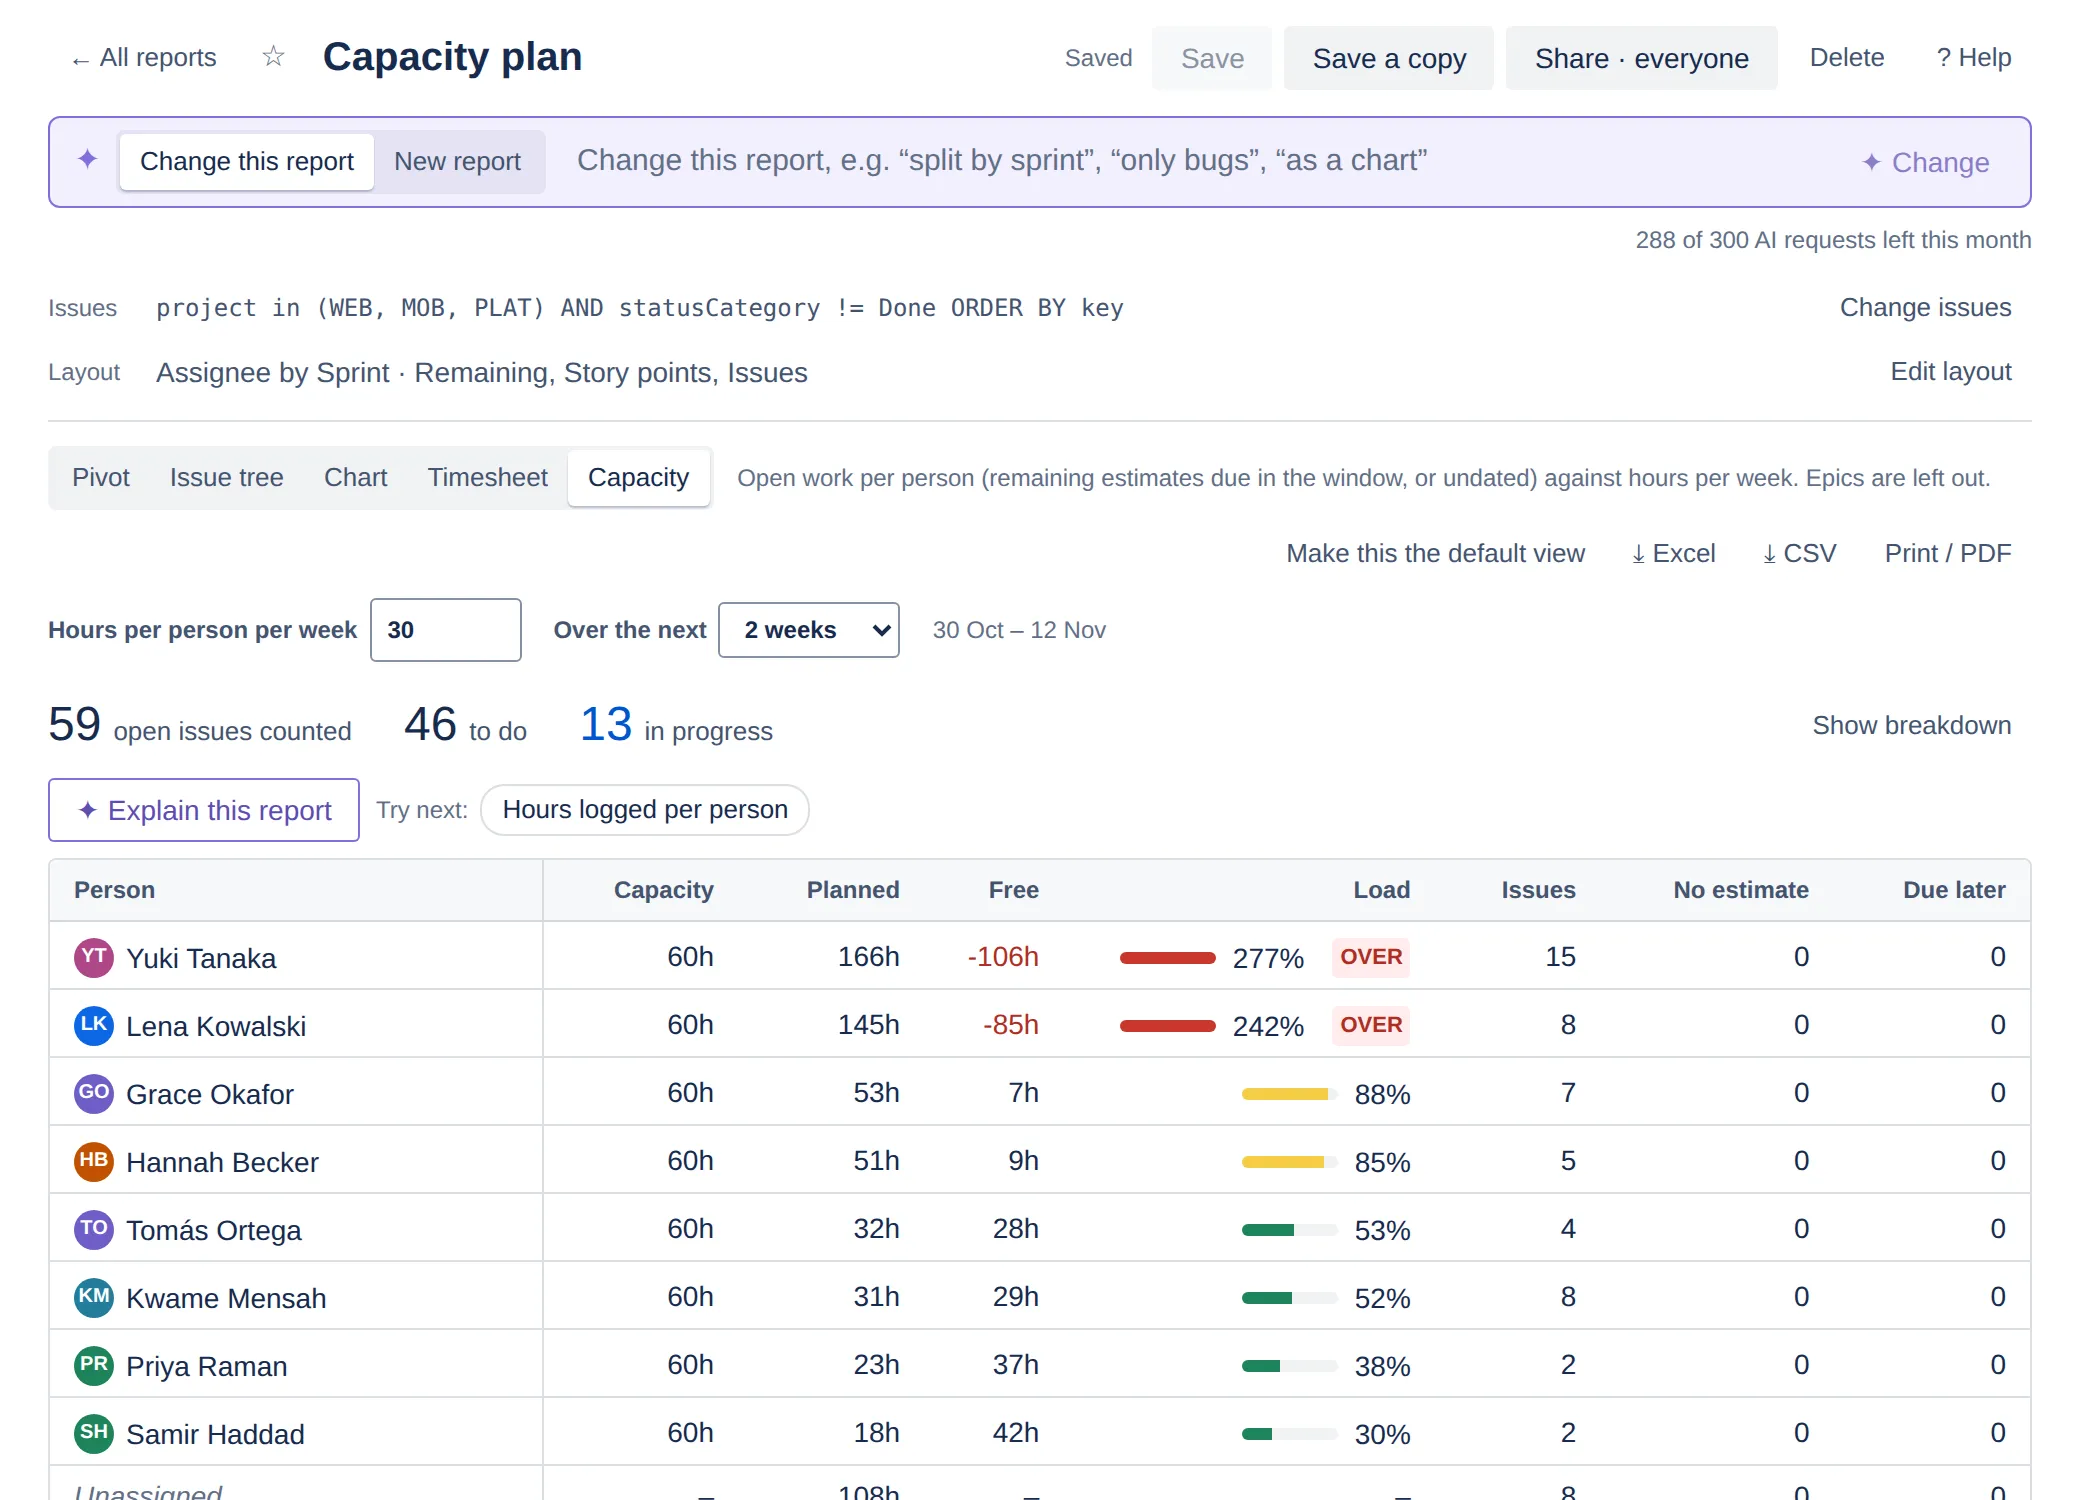The width and height of the screenshot is (2080, 1500).
Task: Switch to New report mode
Action: click(x=457, y=162)
